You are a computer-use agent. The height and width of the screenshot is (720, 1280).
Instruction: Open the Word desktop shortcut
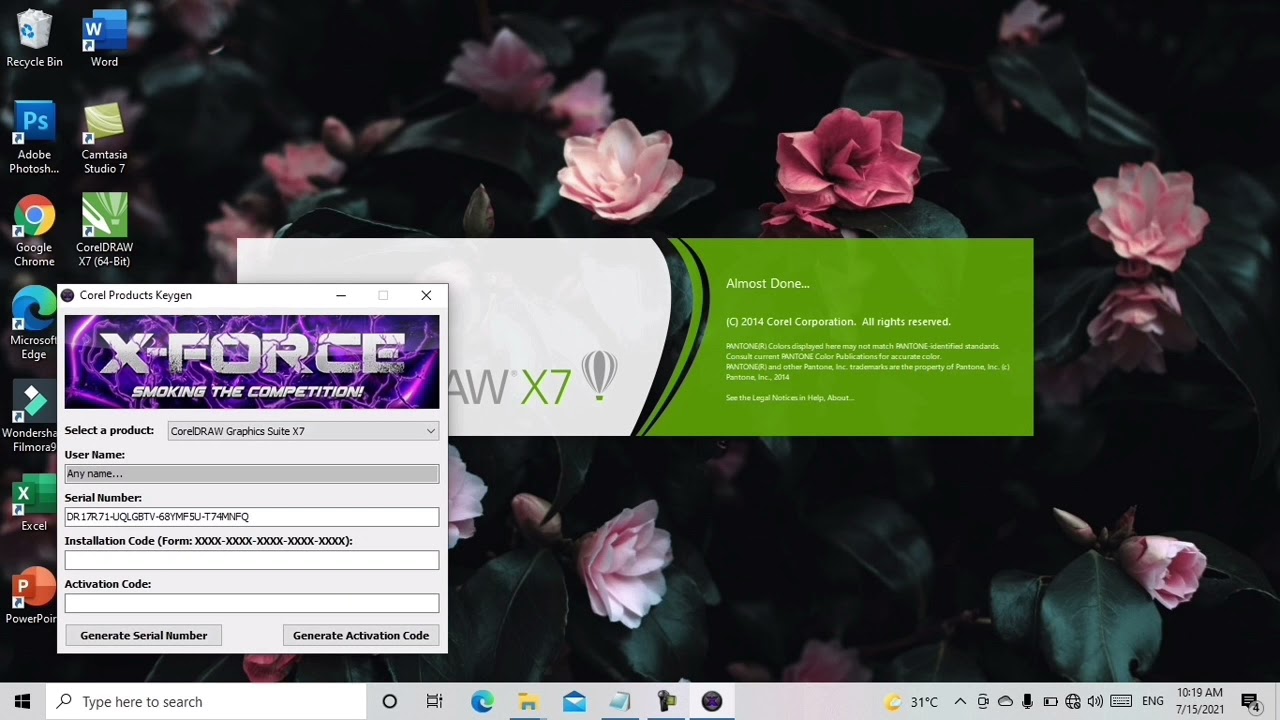tap(104, 39)
